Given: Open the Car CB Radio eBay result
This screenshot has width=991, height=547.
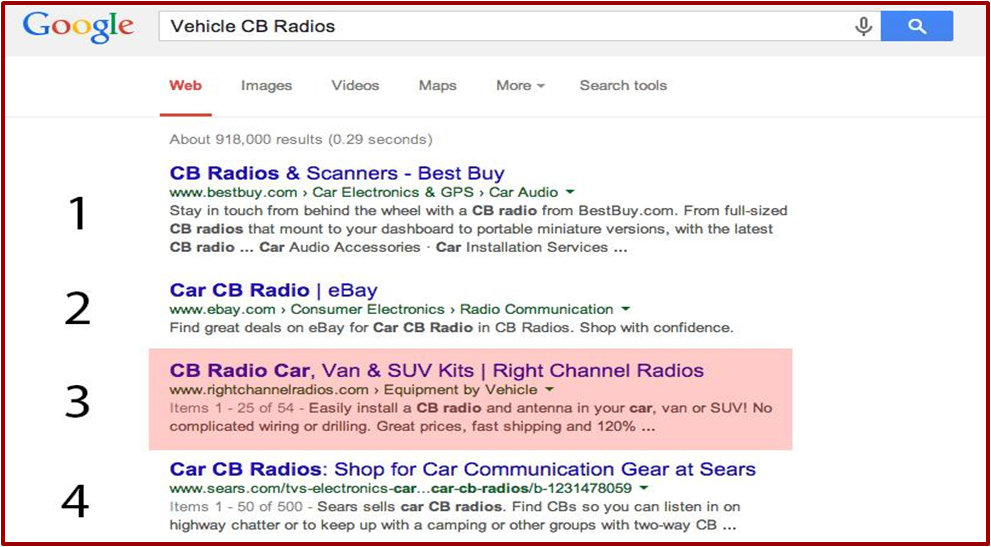Looking at the screenshot, I should tap(273, 290).
